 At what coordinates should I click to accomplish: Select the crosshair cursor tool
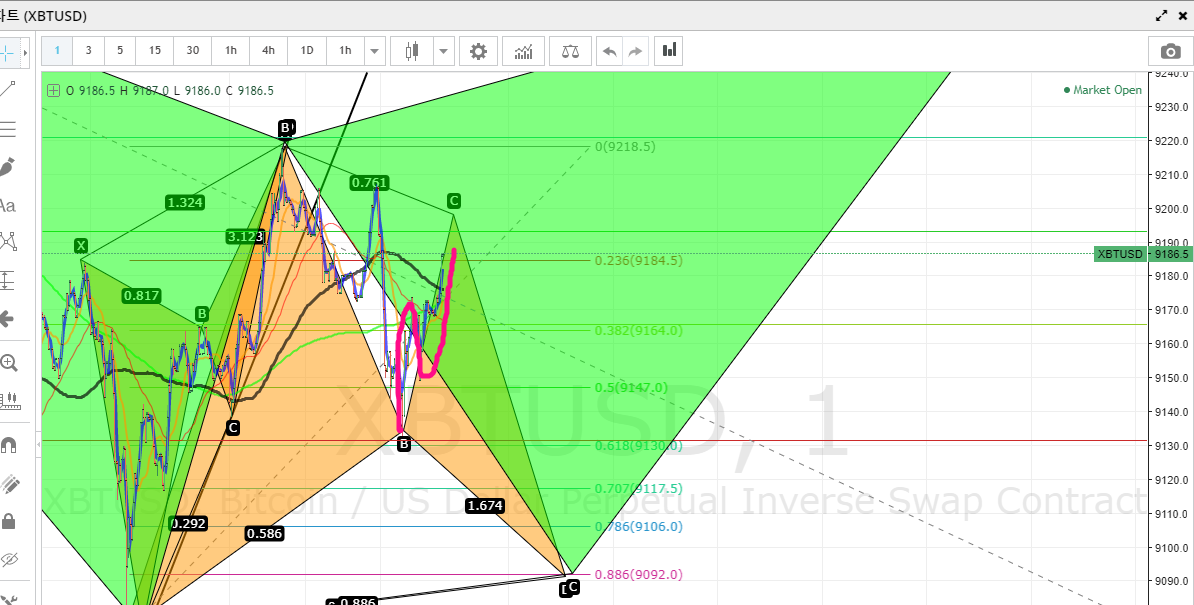[8, 53]
